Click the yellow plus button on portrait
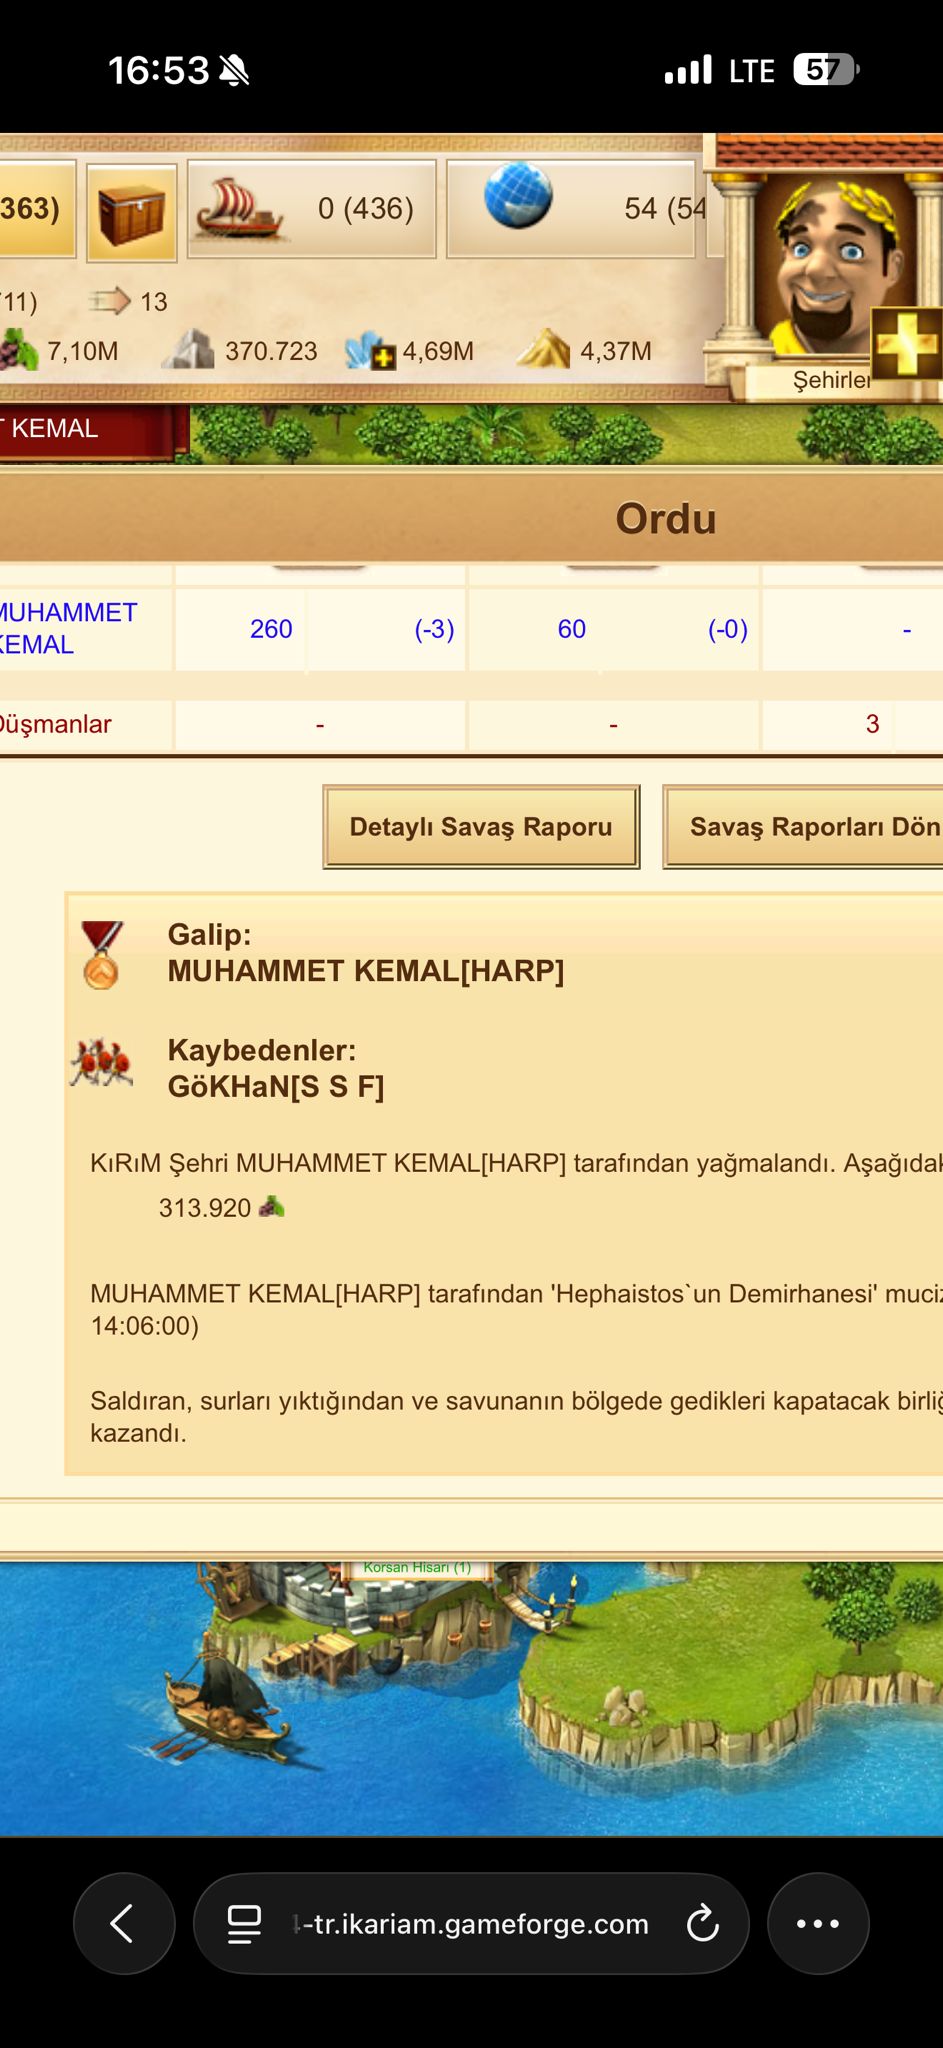Screen dimensions: 943x2048 (x=906, y=343)
